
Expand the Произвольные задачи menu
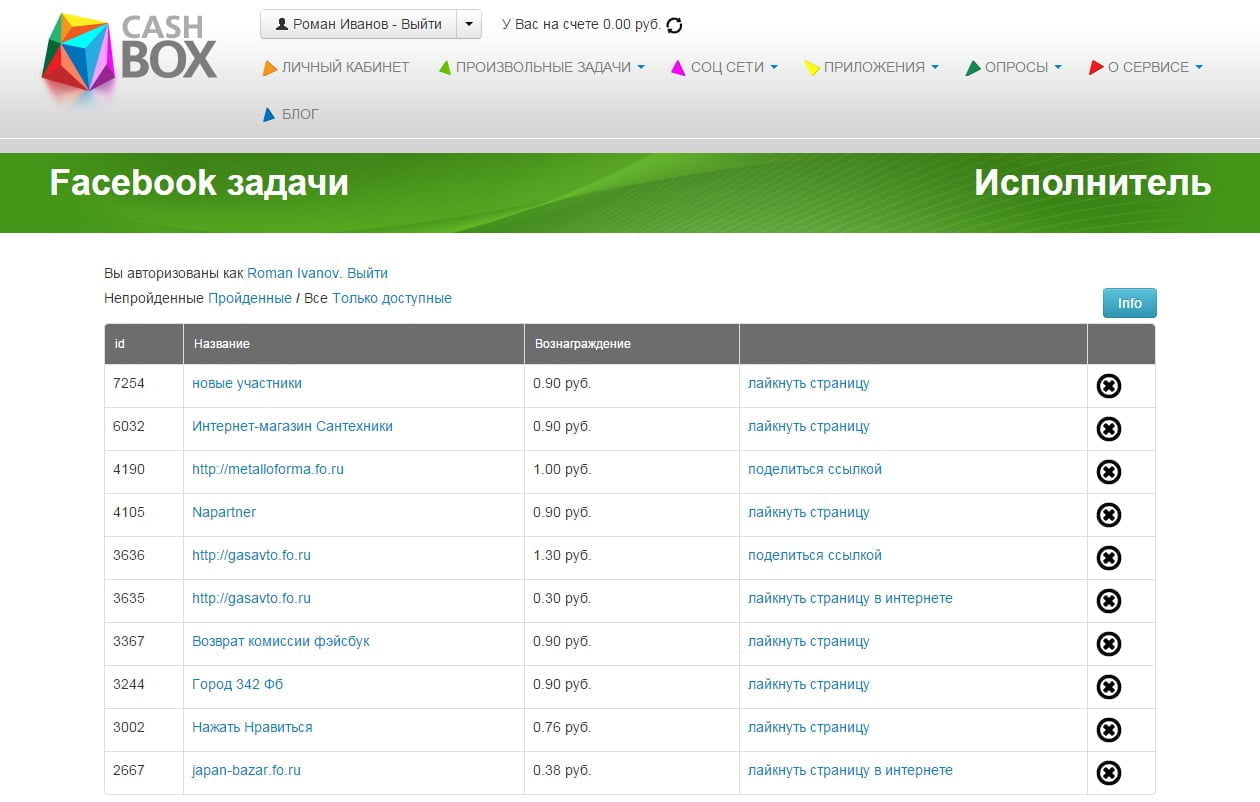coord(541,67)
